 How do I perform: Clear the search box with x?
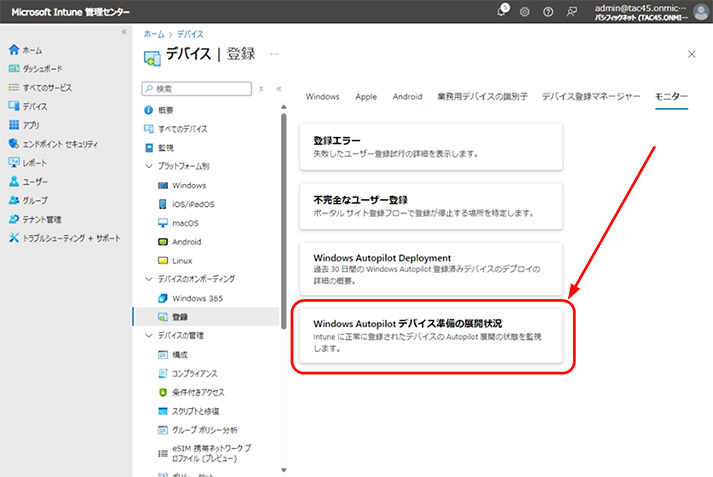click(x=261, y=89)
